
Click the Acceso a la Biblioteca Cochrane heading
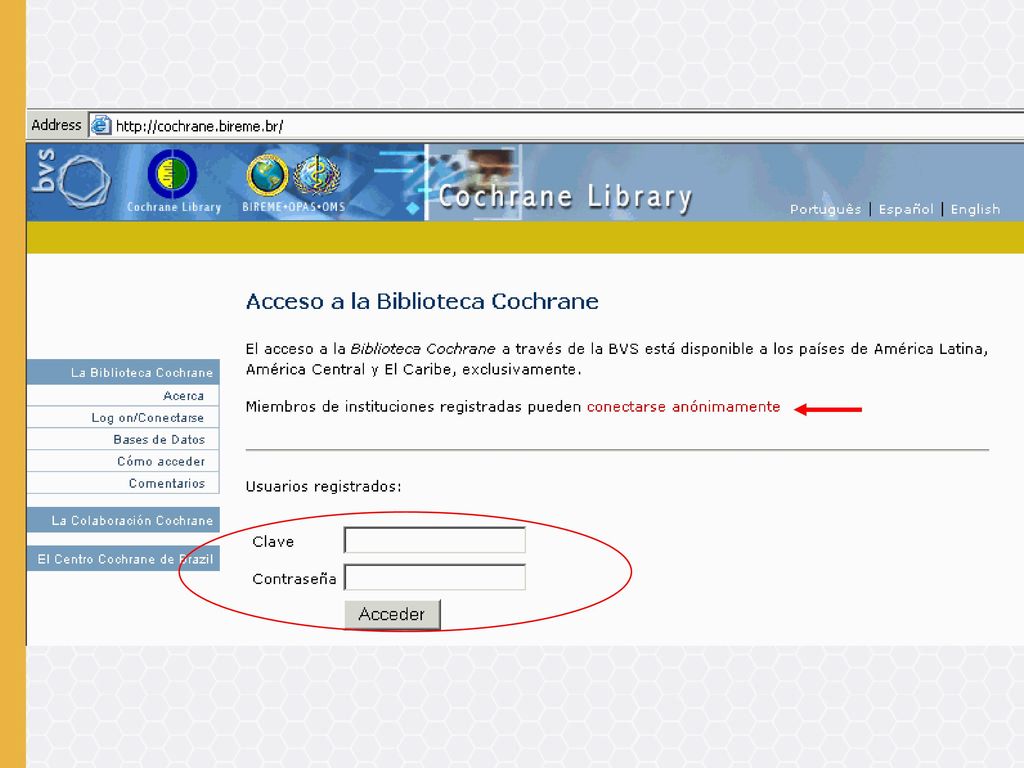click(x=422, y=301)
